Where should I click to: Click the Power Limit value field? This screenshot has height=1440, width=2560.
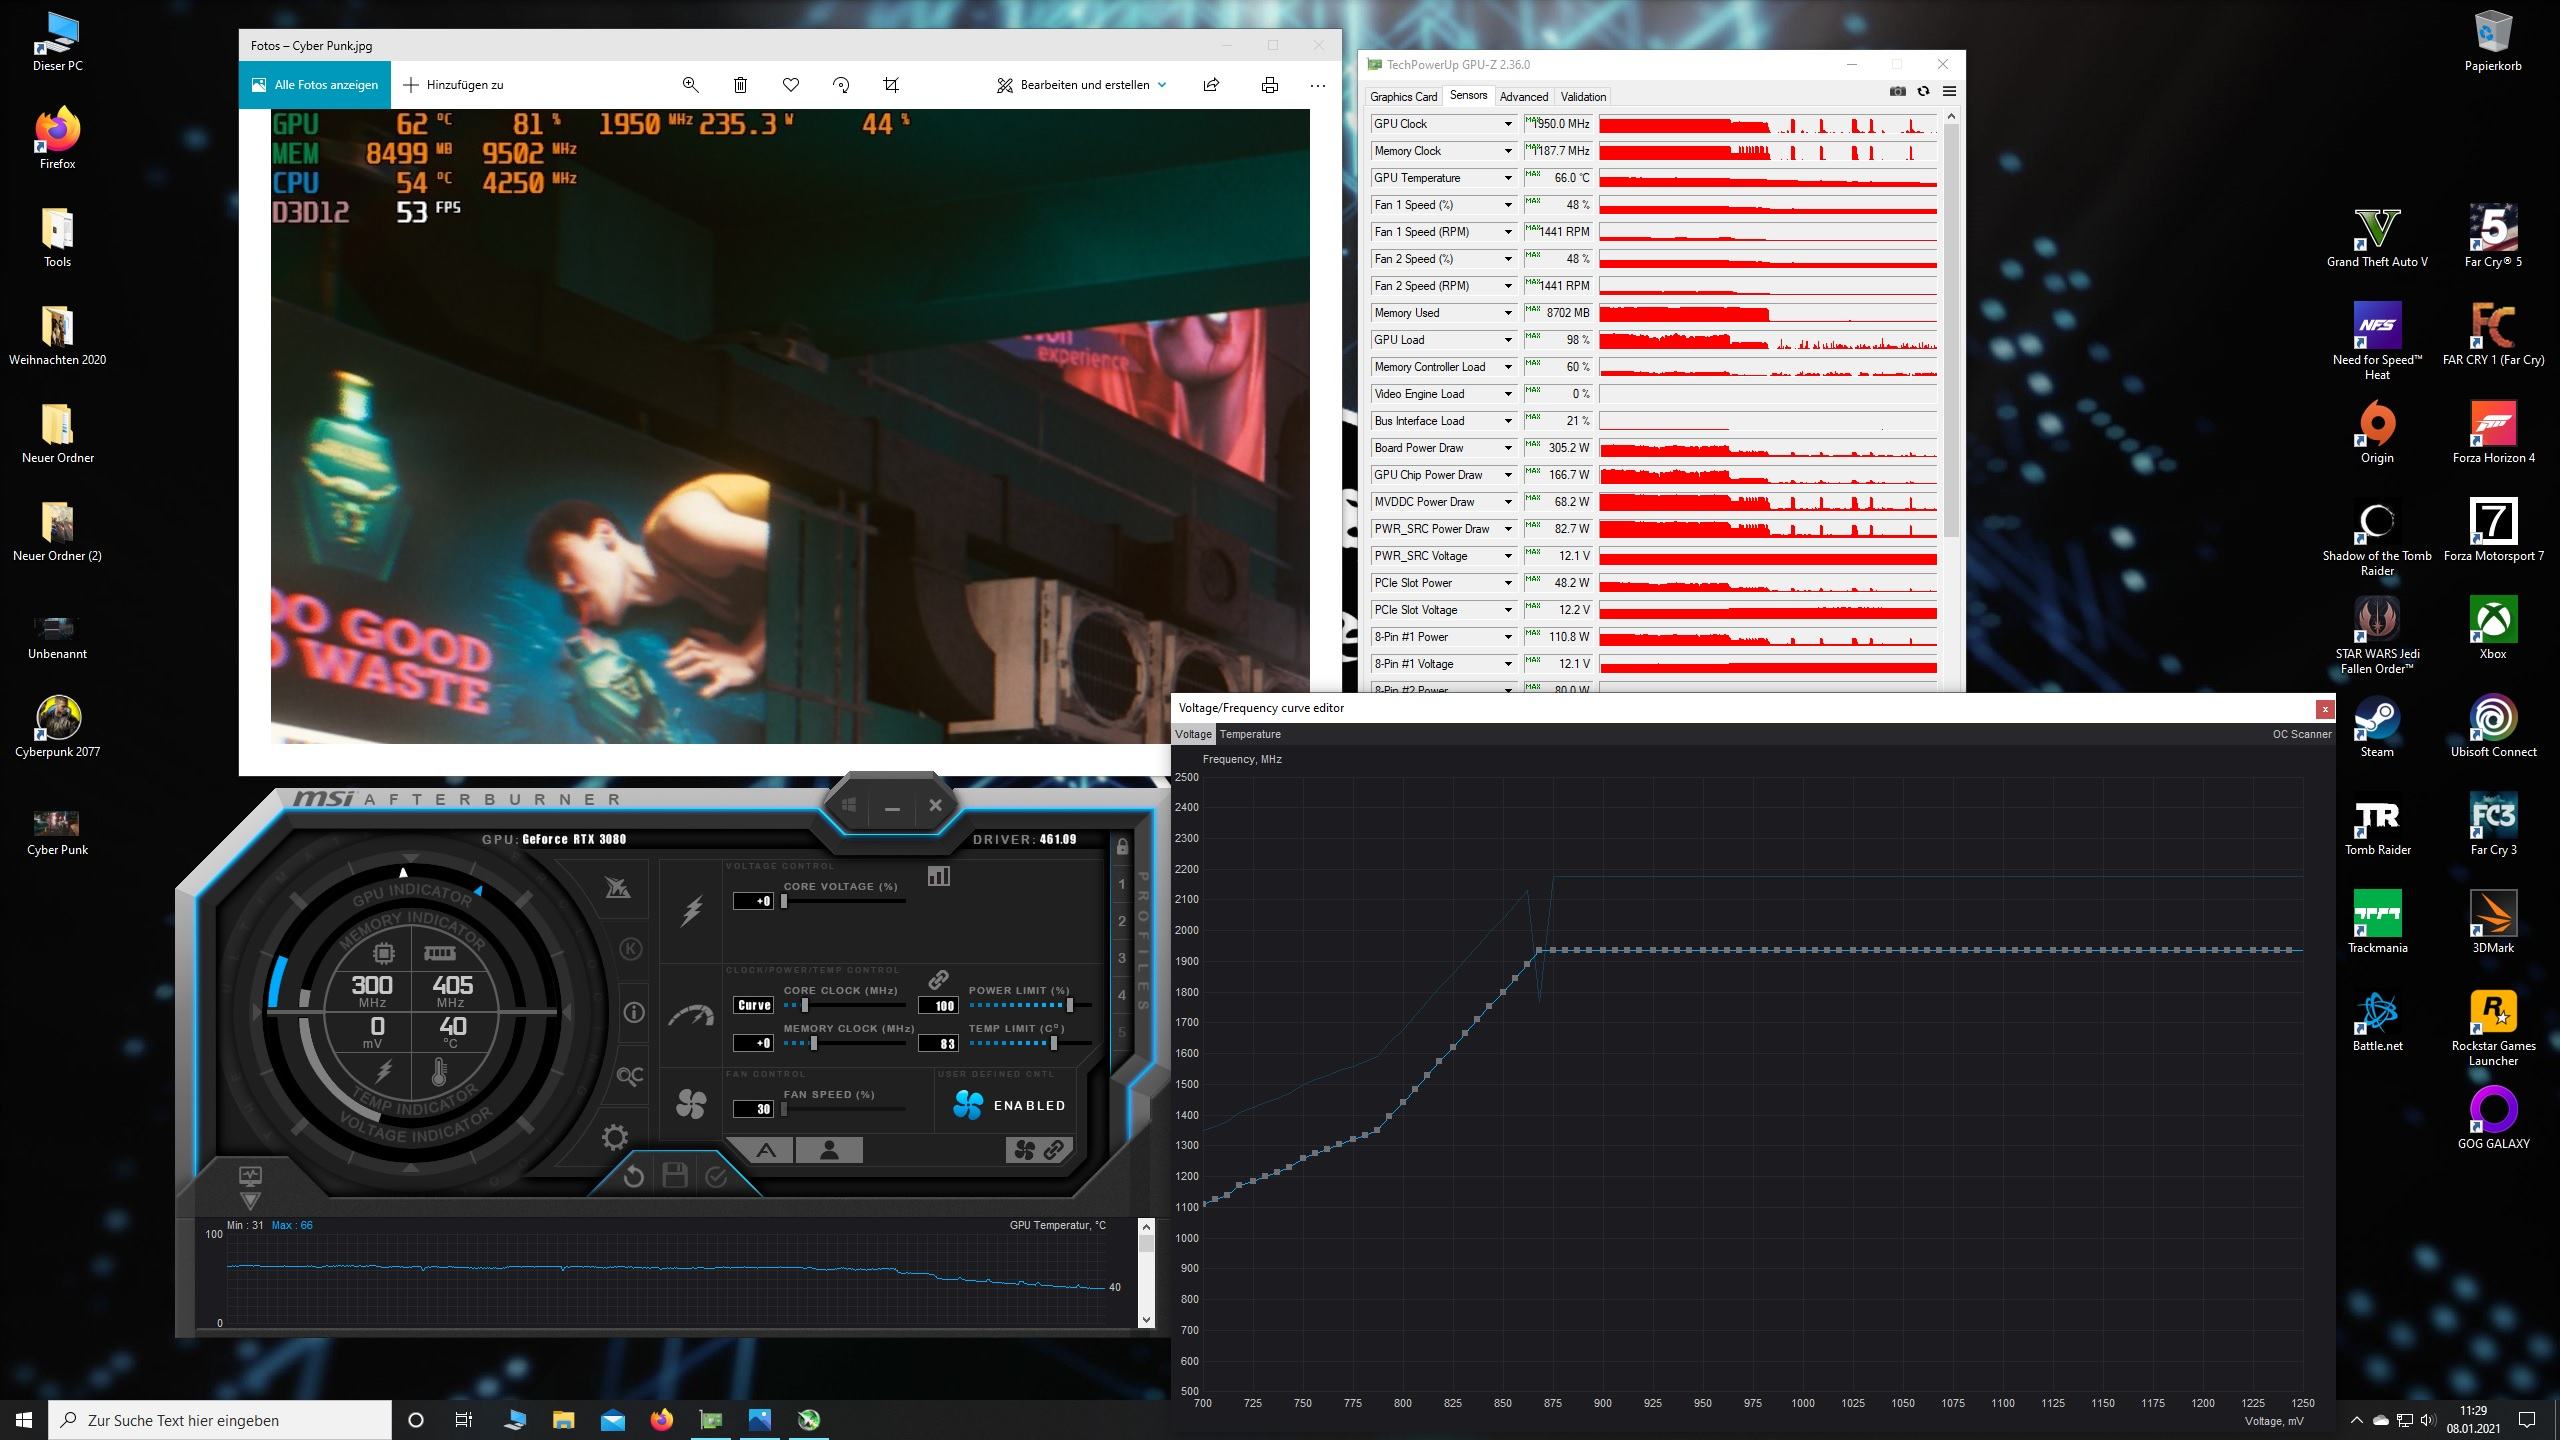coord(938,1005)
